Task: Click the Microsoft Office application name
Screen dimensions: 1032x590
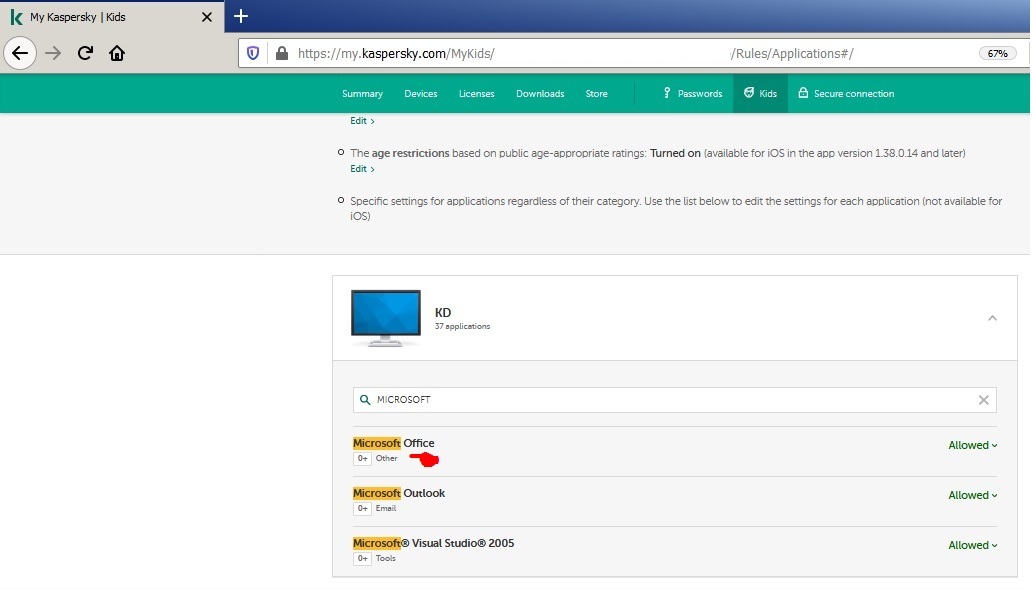Action: [x=394, y=443]
